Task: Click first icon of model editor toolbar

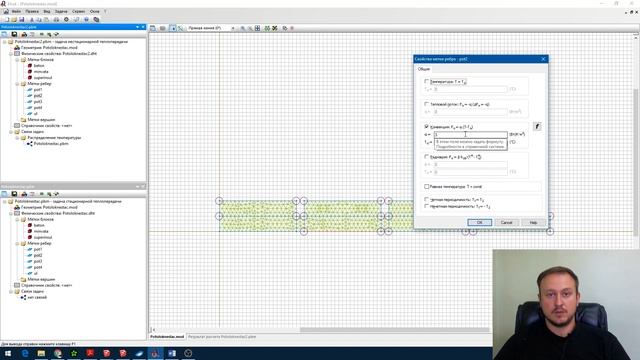Action: pos(153,28)
